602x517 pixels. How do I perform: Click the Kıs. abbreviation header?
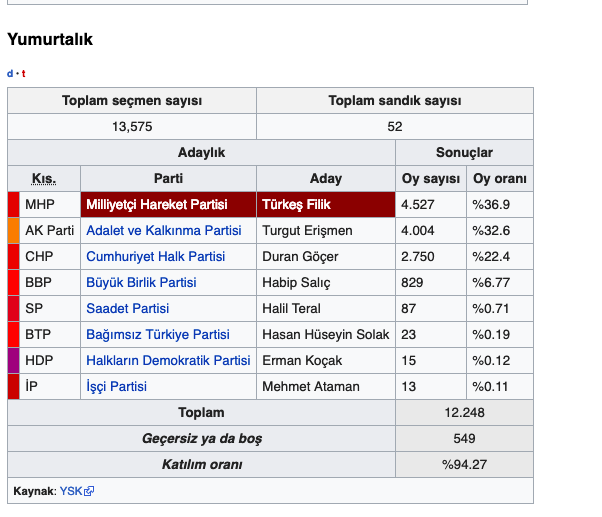44,178
